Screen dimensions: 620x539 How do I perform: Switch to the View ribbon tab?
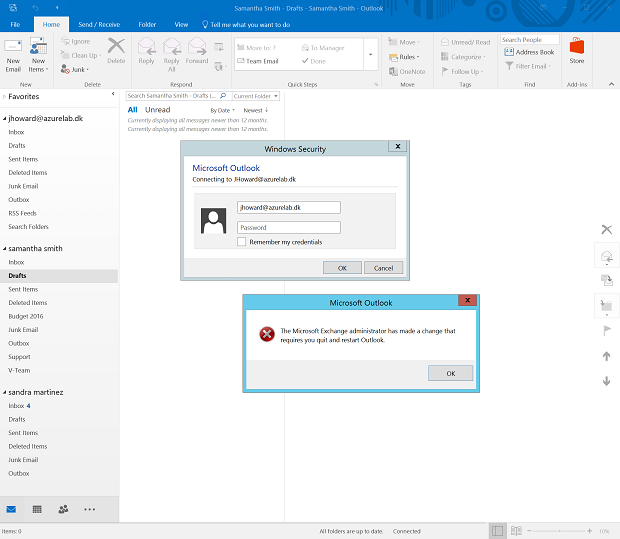(x=181, y=25)
